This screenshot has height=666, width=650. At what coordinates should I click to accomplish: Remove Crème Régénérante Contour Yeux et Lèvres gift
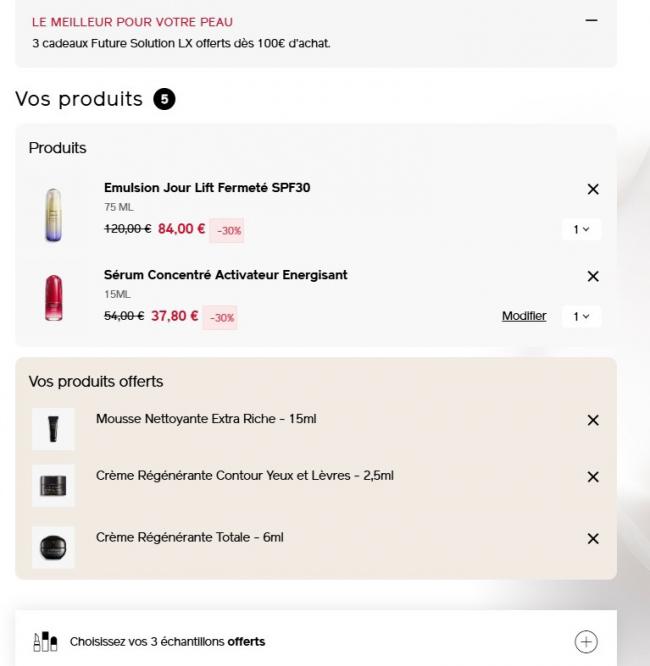pyautogui.click(x=593, y=477)
